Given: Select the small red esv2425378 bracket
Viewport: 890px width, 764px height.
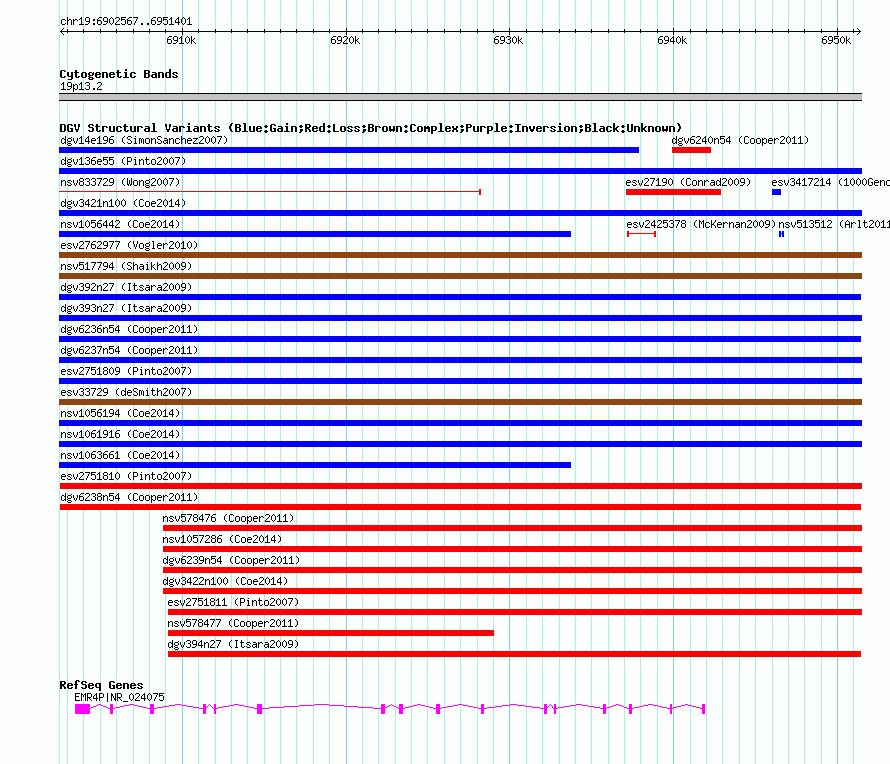Looking at the screenshot, I should coord(642,234).
